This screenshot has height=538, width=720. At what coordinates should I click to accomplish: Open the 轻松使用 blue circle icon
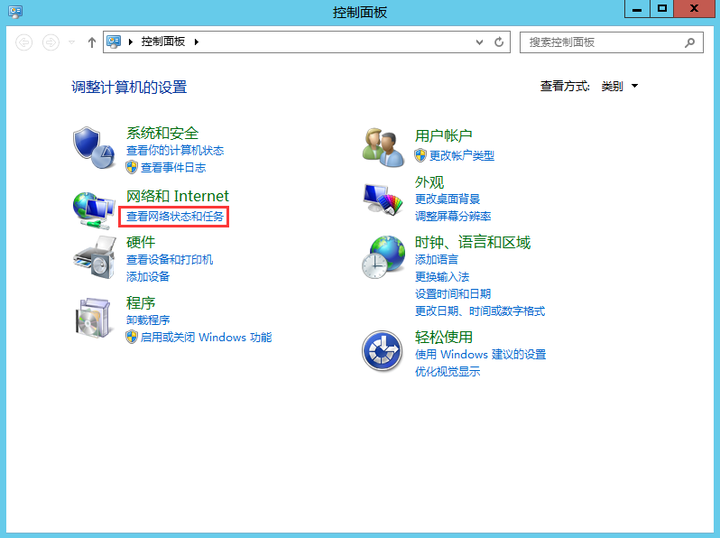click(x=382, y=351)
